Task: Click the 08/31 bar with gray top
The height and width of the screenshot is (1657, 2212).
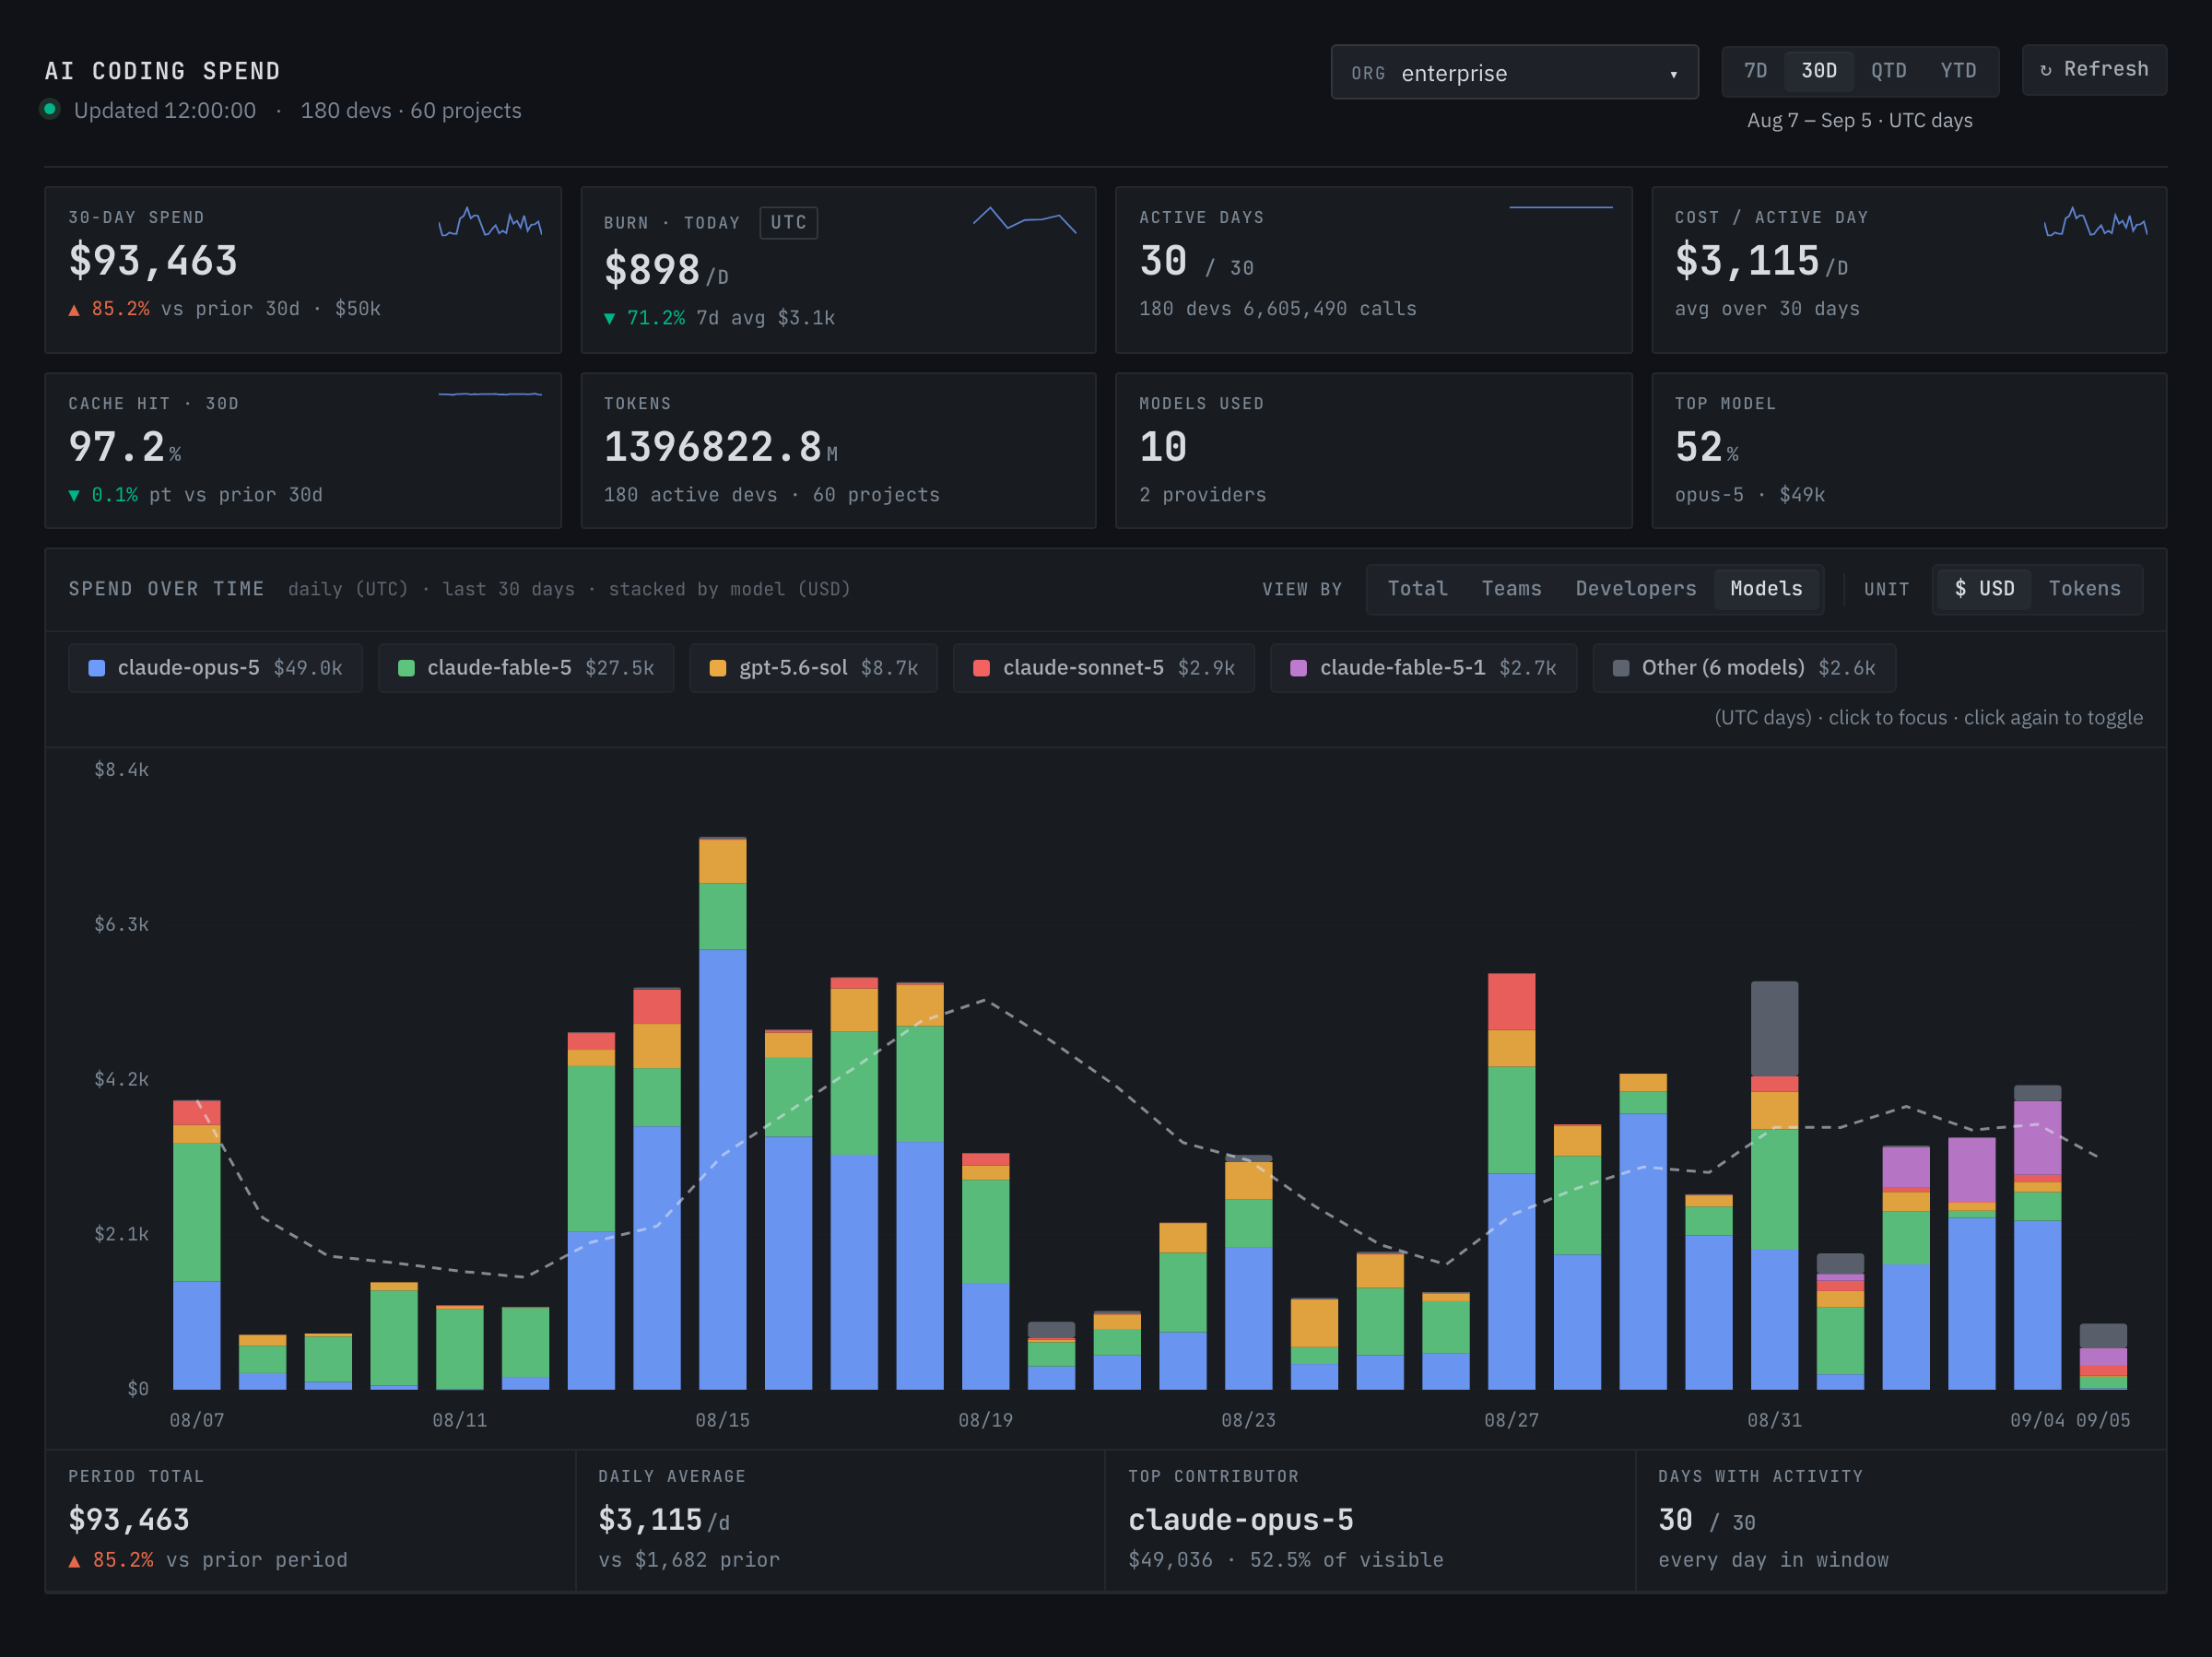Action: (1774, 1185)
